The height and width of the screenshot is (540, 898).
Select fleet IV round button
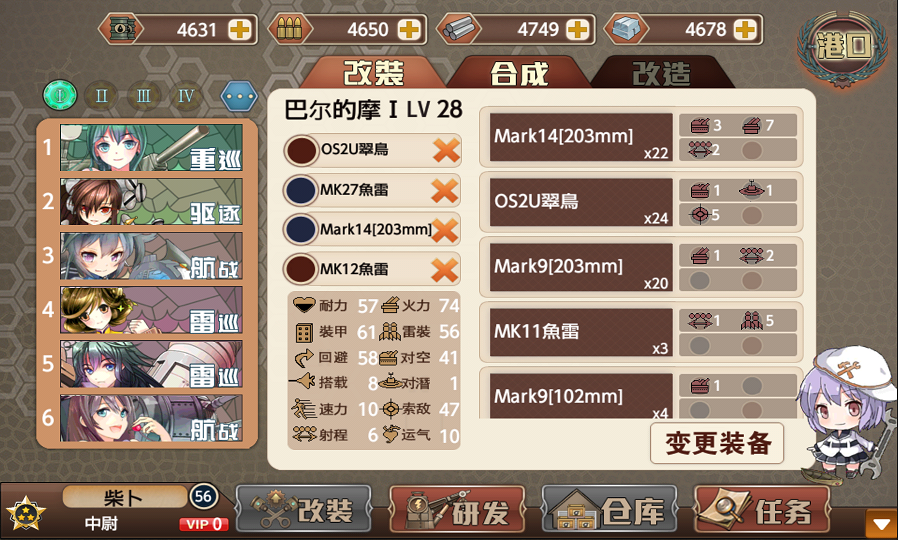(x=186, y=96)
